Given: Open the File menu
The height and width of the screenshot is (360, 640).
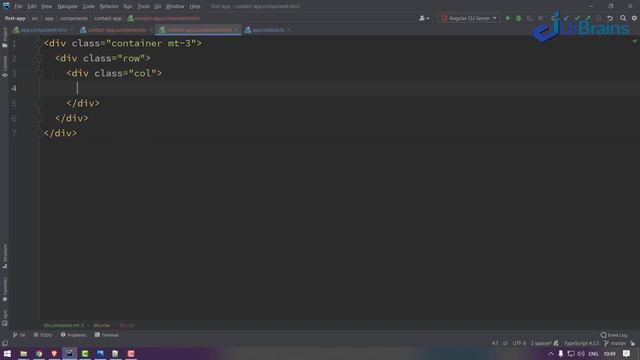Looking at the screenshot, I should tap(18, 7).
